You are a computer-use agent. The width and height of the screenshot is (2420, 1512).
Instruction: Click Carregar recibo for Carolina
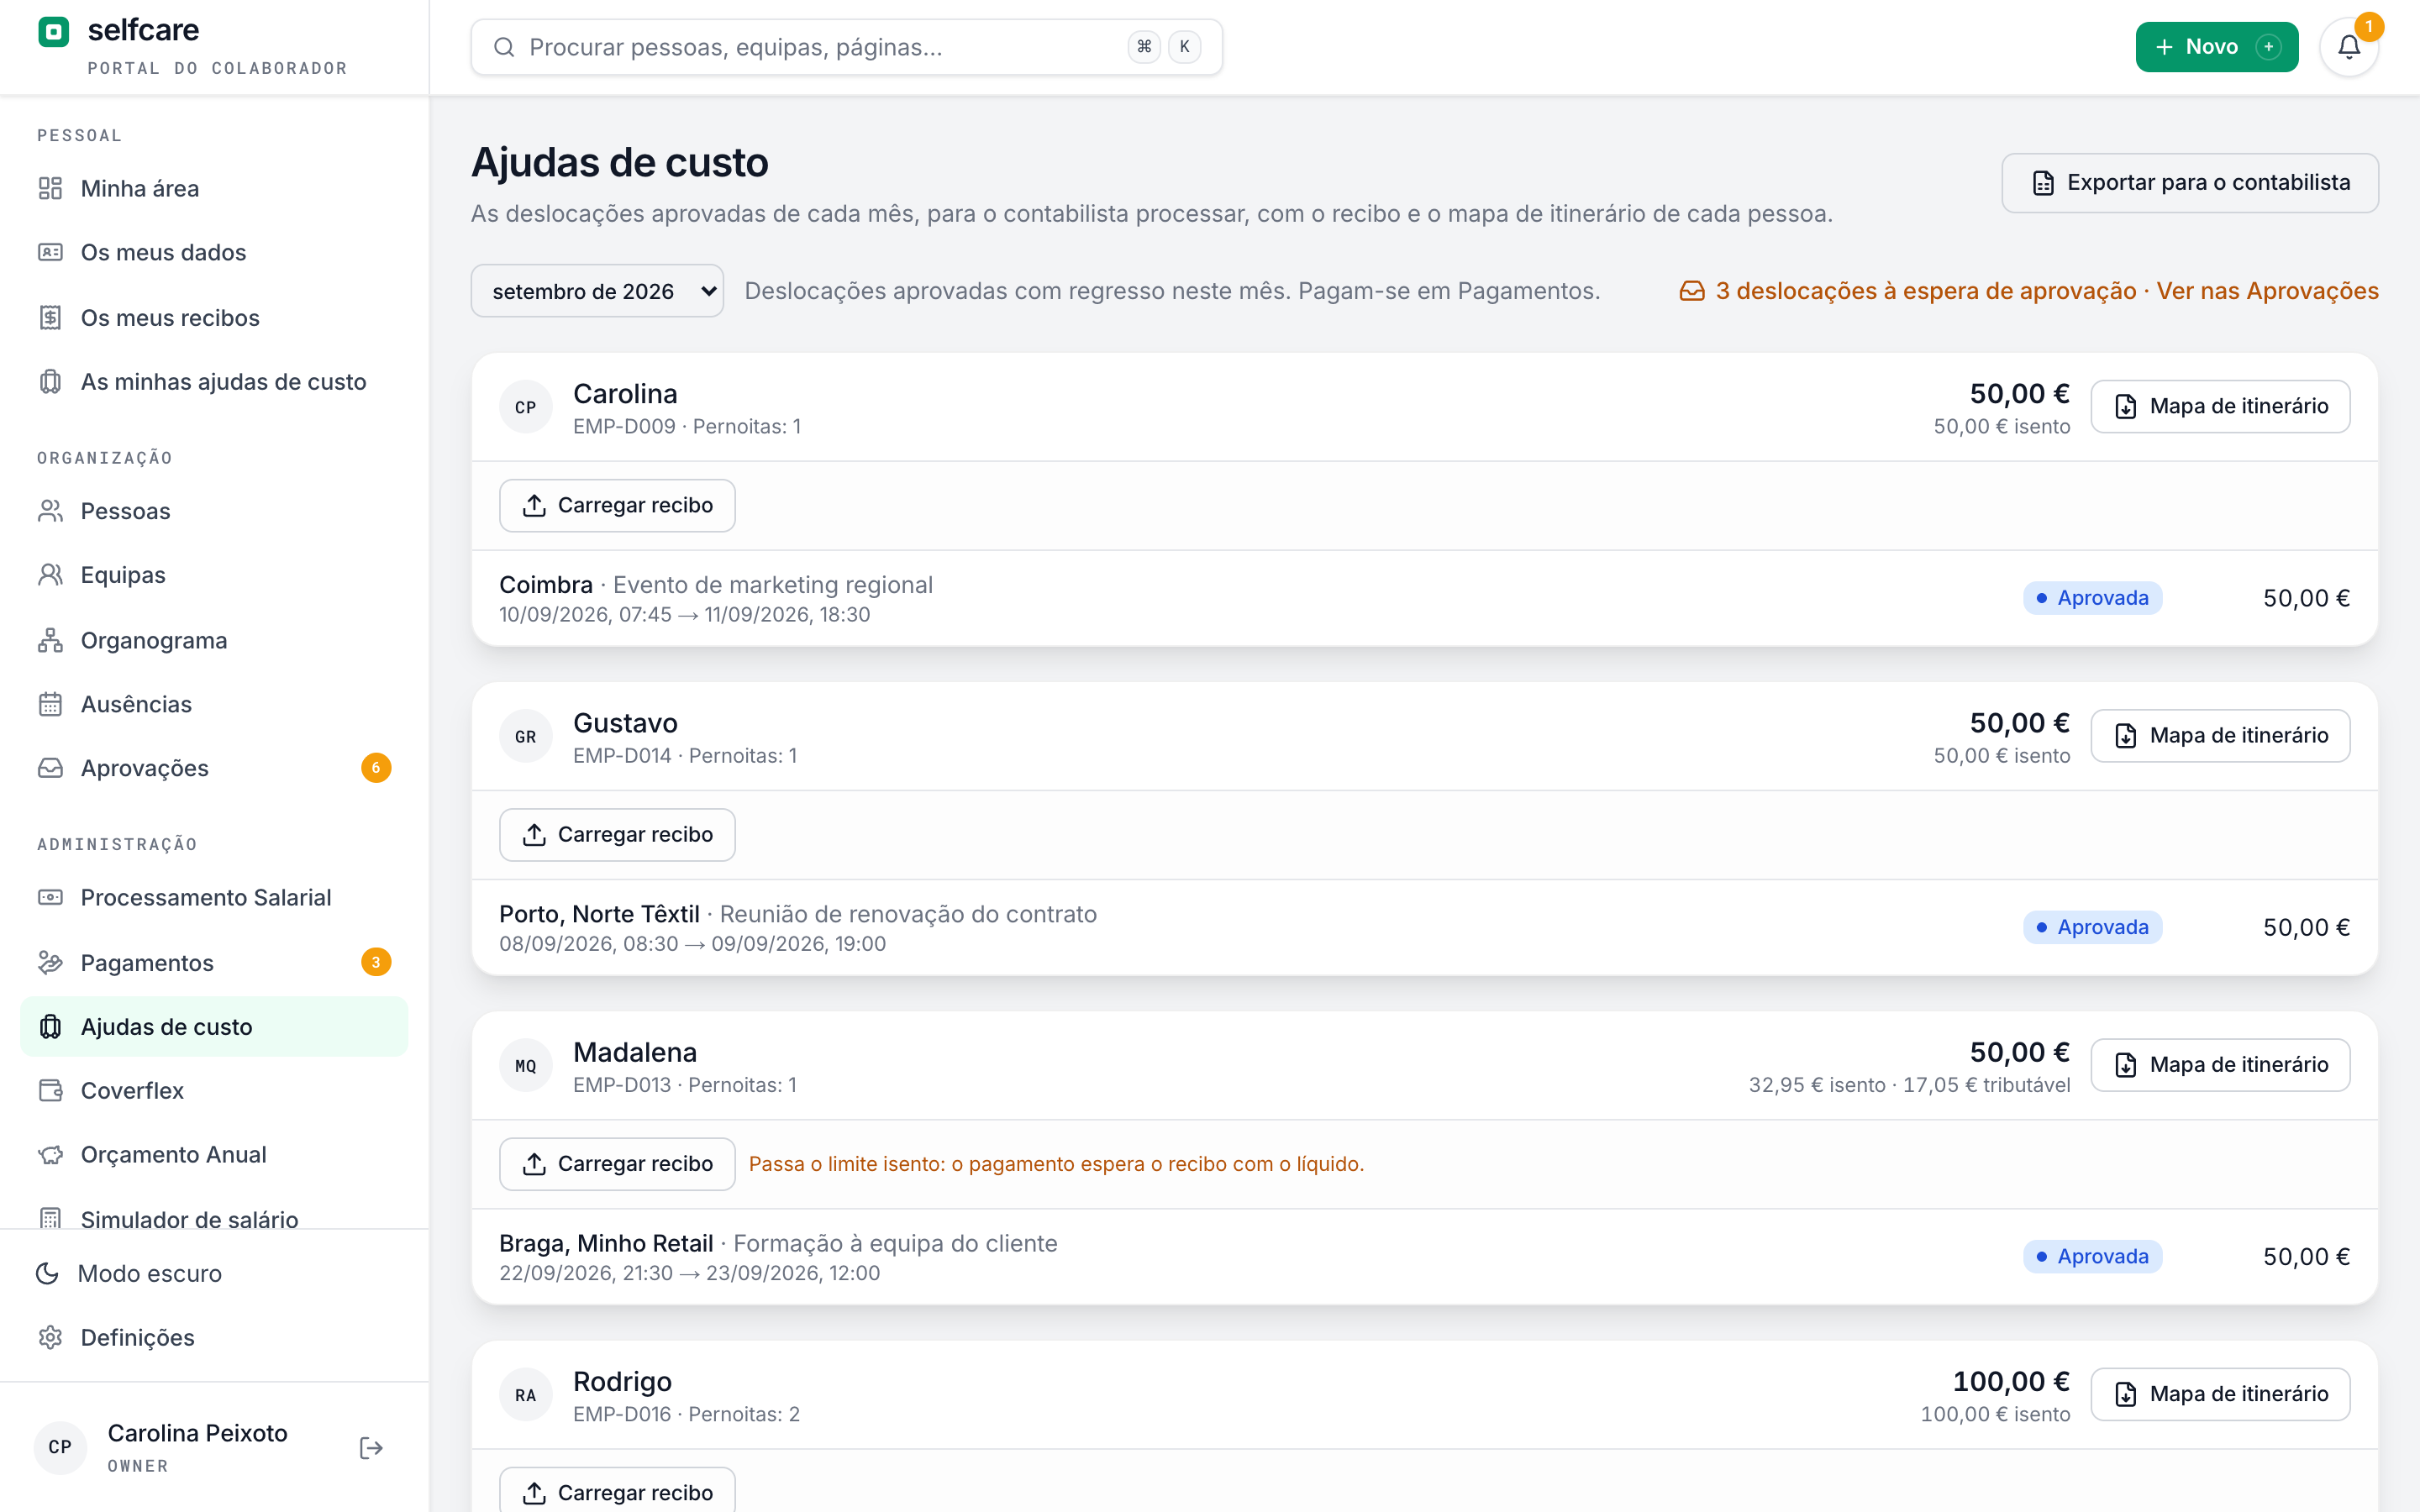pyautogui.click(x=617, y=505)
